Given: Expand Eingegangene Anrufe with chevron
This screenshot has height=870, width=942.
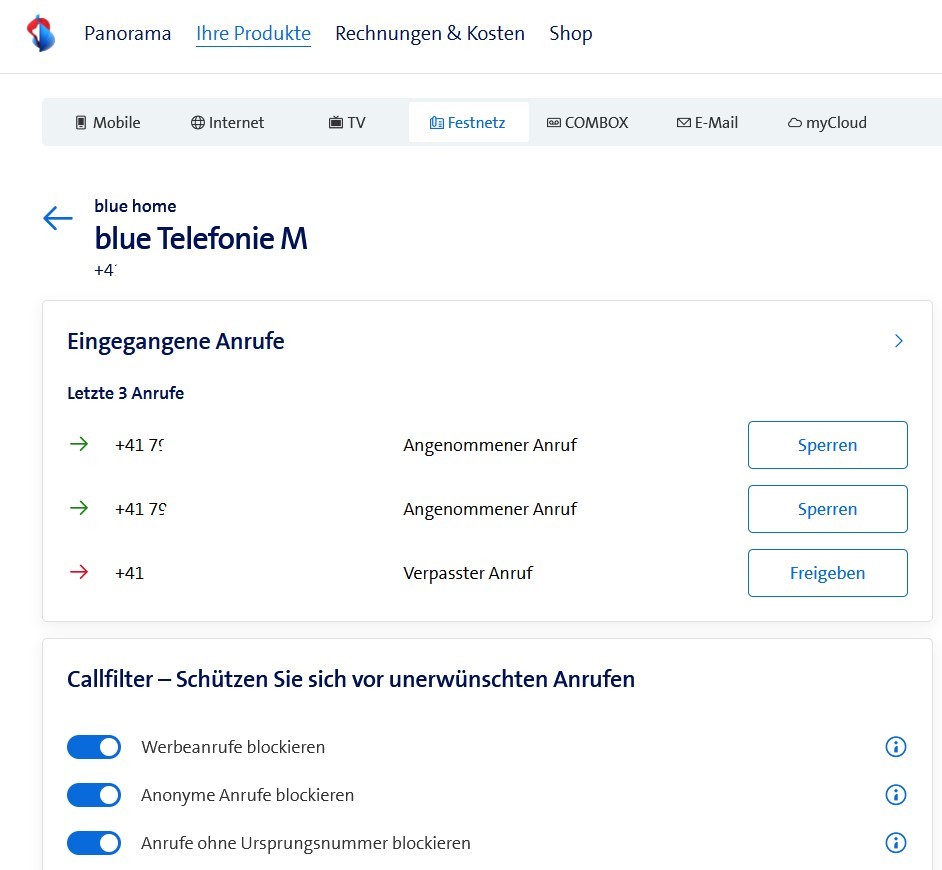Looking at the screenshot, I should (898, 341).
